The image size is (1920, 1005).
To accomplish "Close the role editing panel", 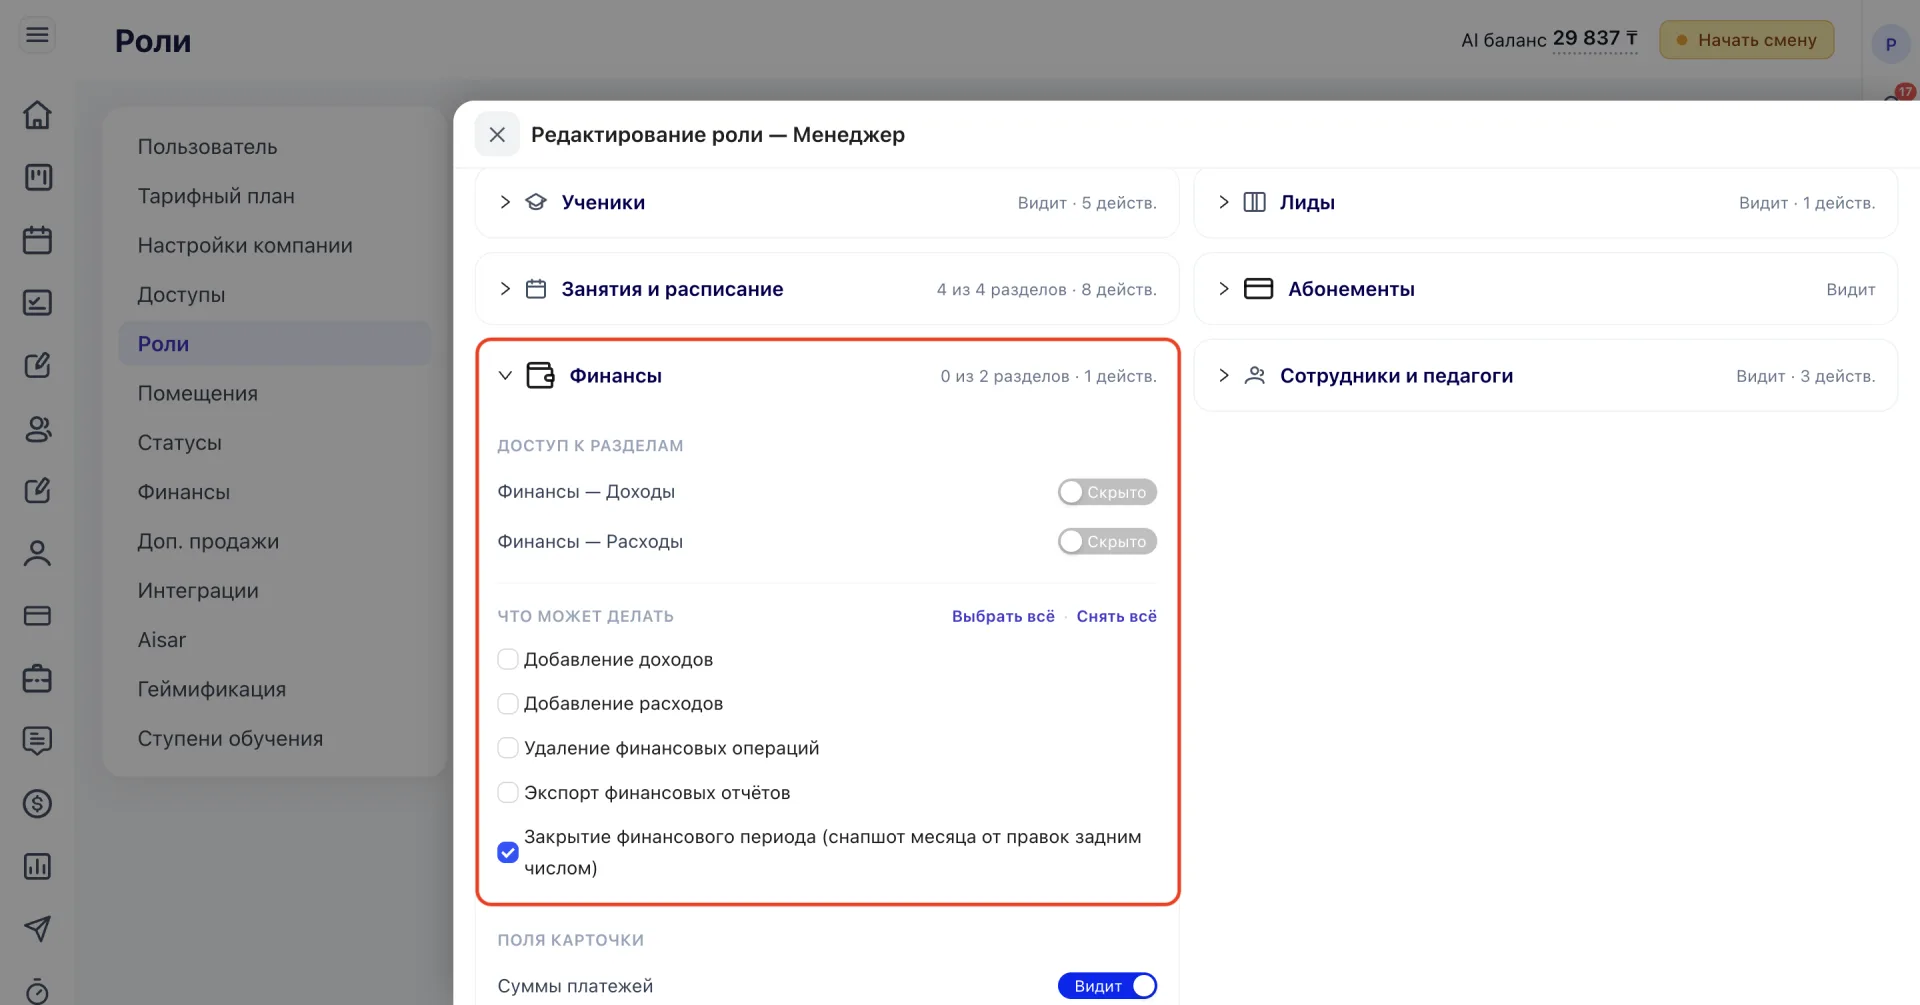I will click(x=497, y=134).
